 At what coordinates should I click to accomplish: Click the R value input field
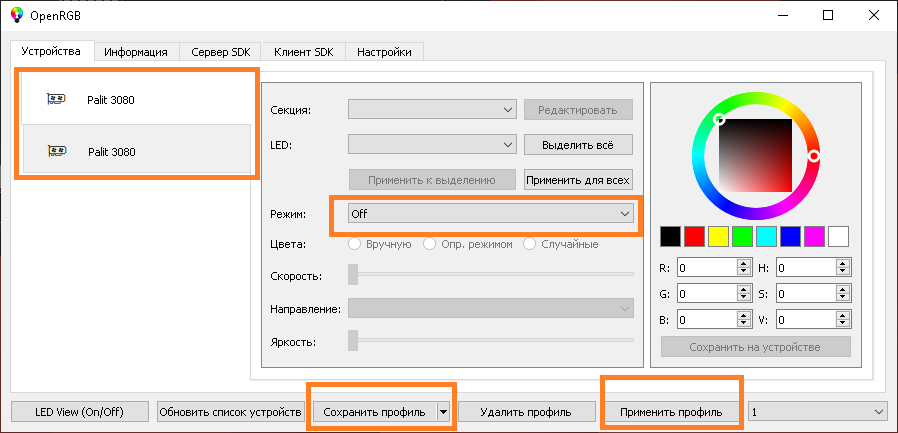pyautogui.click(x=708, y=267)
